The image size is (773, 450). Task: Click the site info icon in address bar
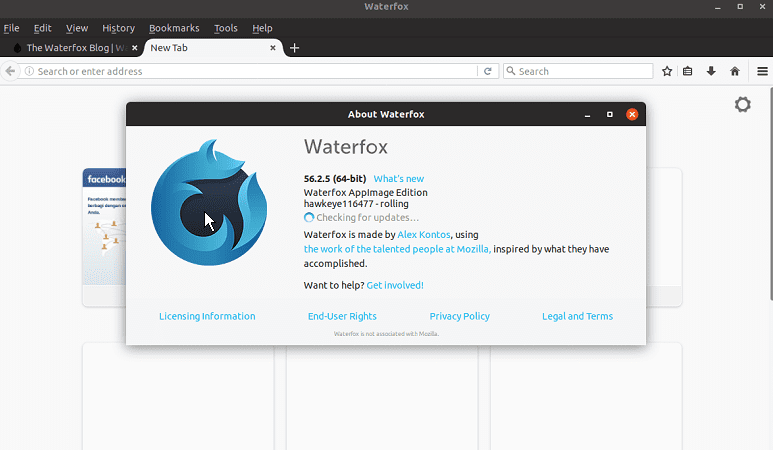pos(29,71)
